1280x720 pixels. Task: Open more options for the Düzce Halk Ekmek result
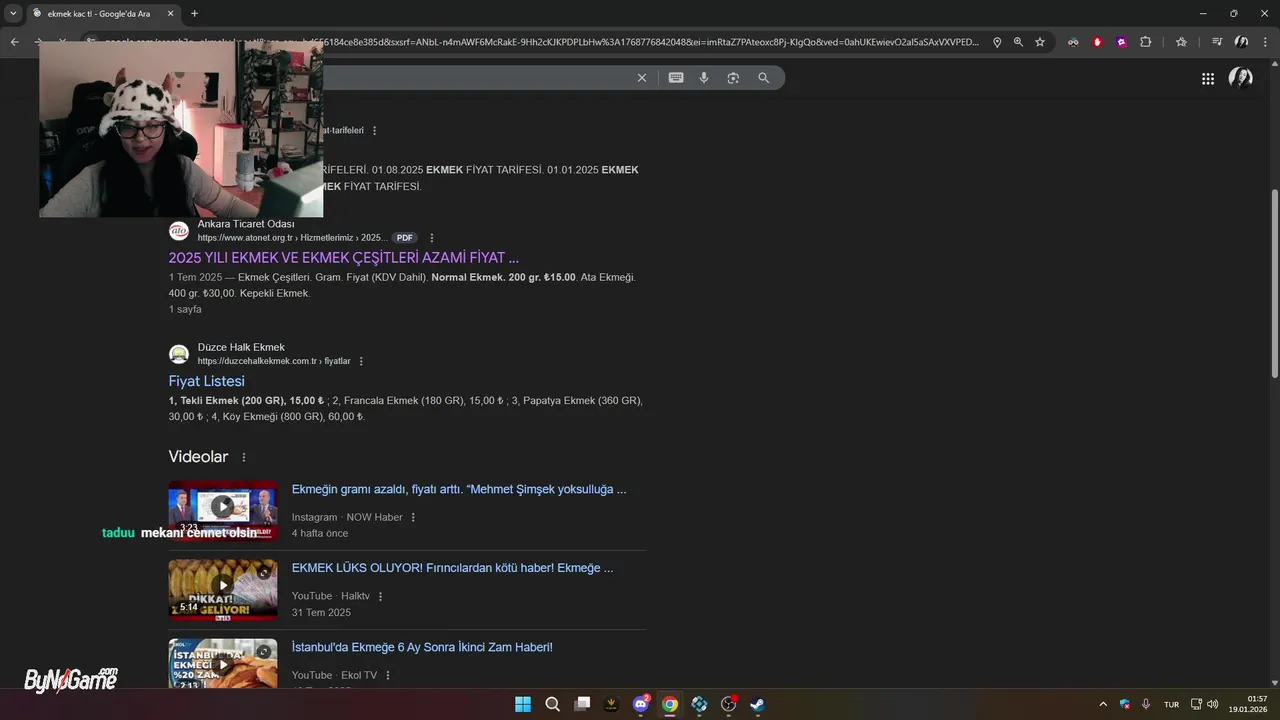pyautogui.click(x=361, y=361)
